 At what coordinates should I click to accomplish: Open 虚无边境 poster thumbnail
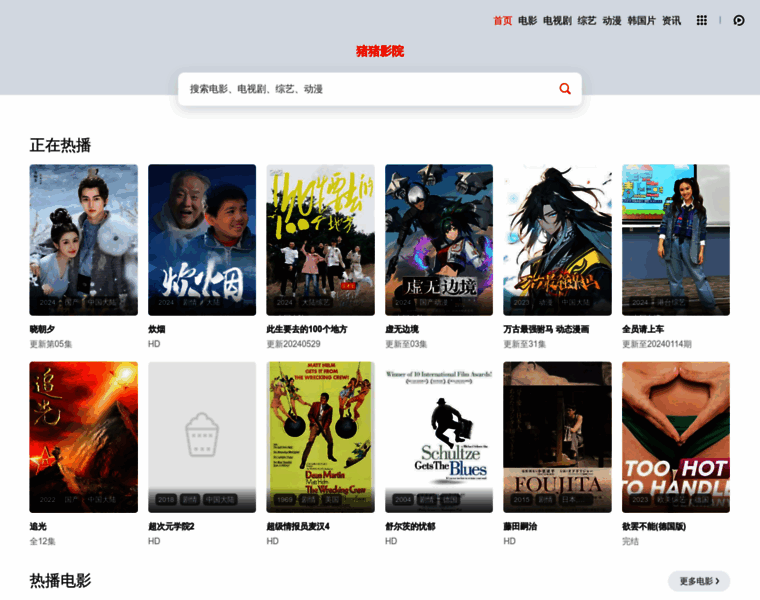(x=439, y=240)
